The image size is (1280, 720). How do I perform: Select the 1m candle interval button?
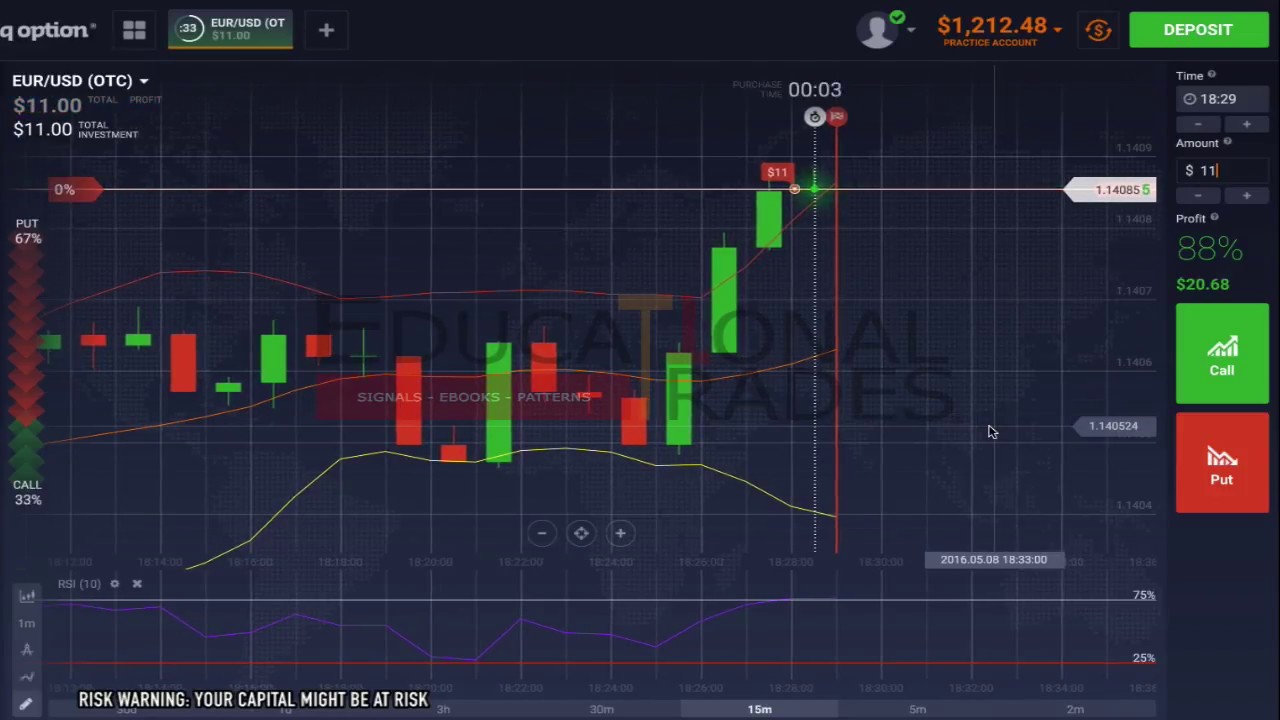point(27,623)
